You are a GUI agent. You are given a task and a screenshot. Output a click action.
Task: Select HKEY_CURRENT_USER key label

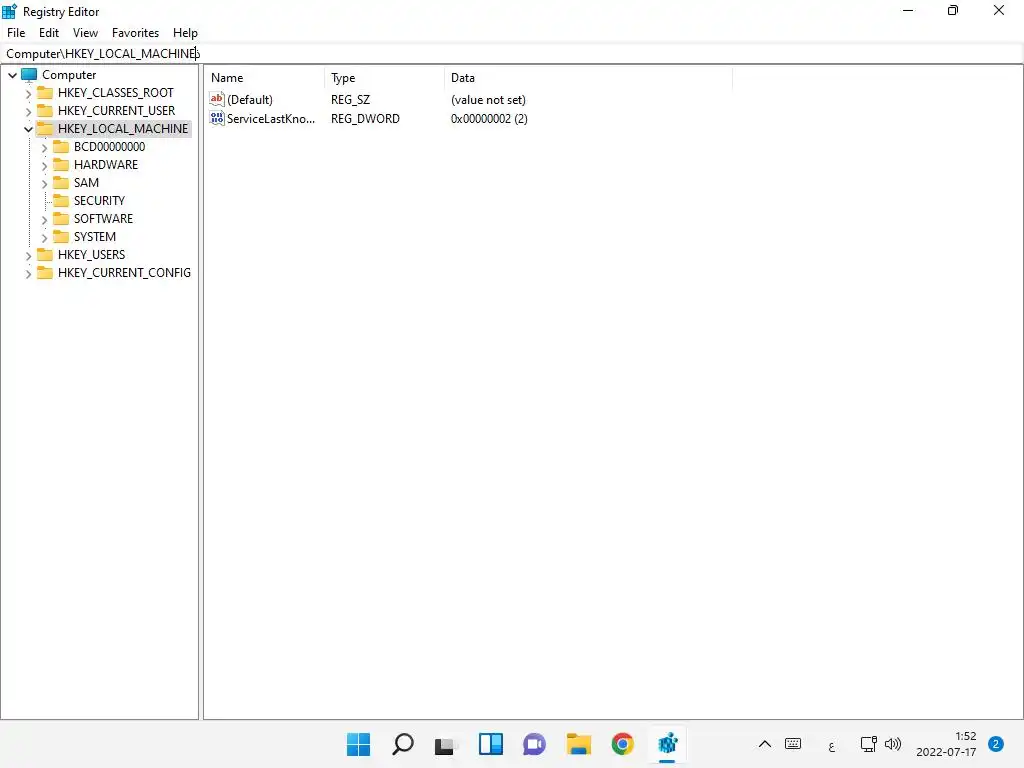point(116,111)
